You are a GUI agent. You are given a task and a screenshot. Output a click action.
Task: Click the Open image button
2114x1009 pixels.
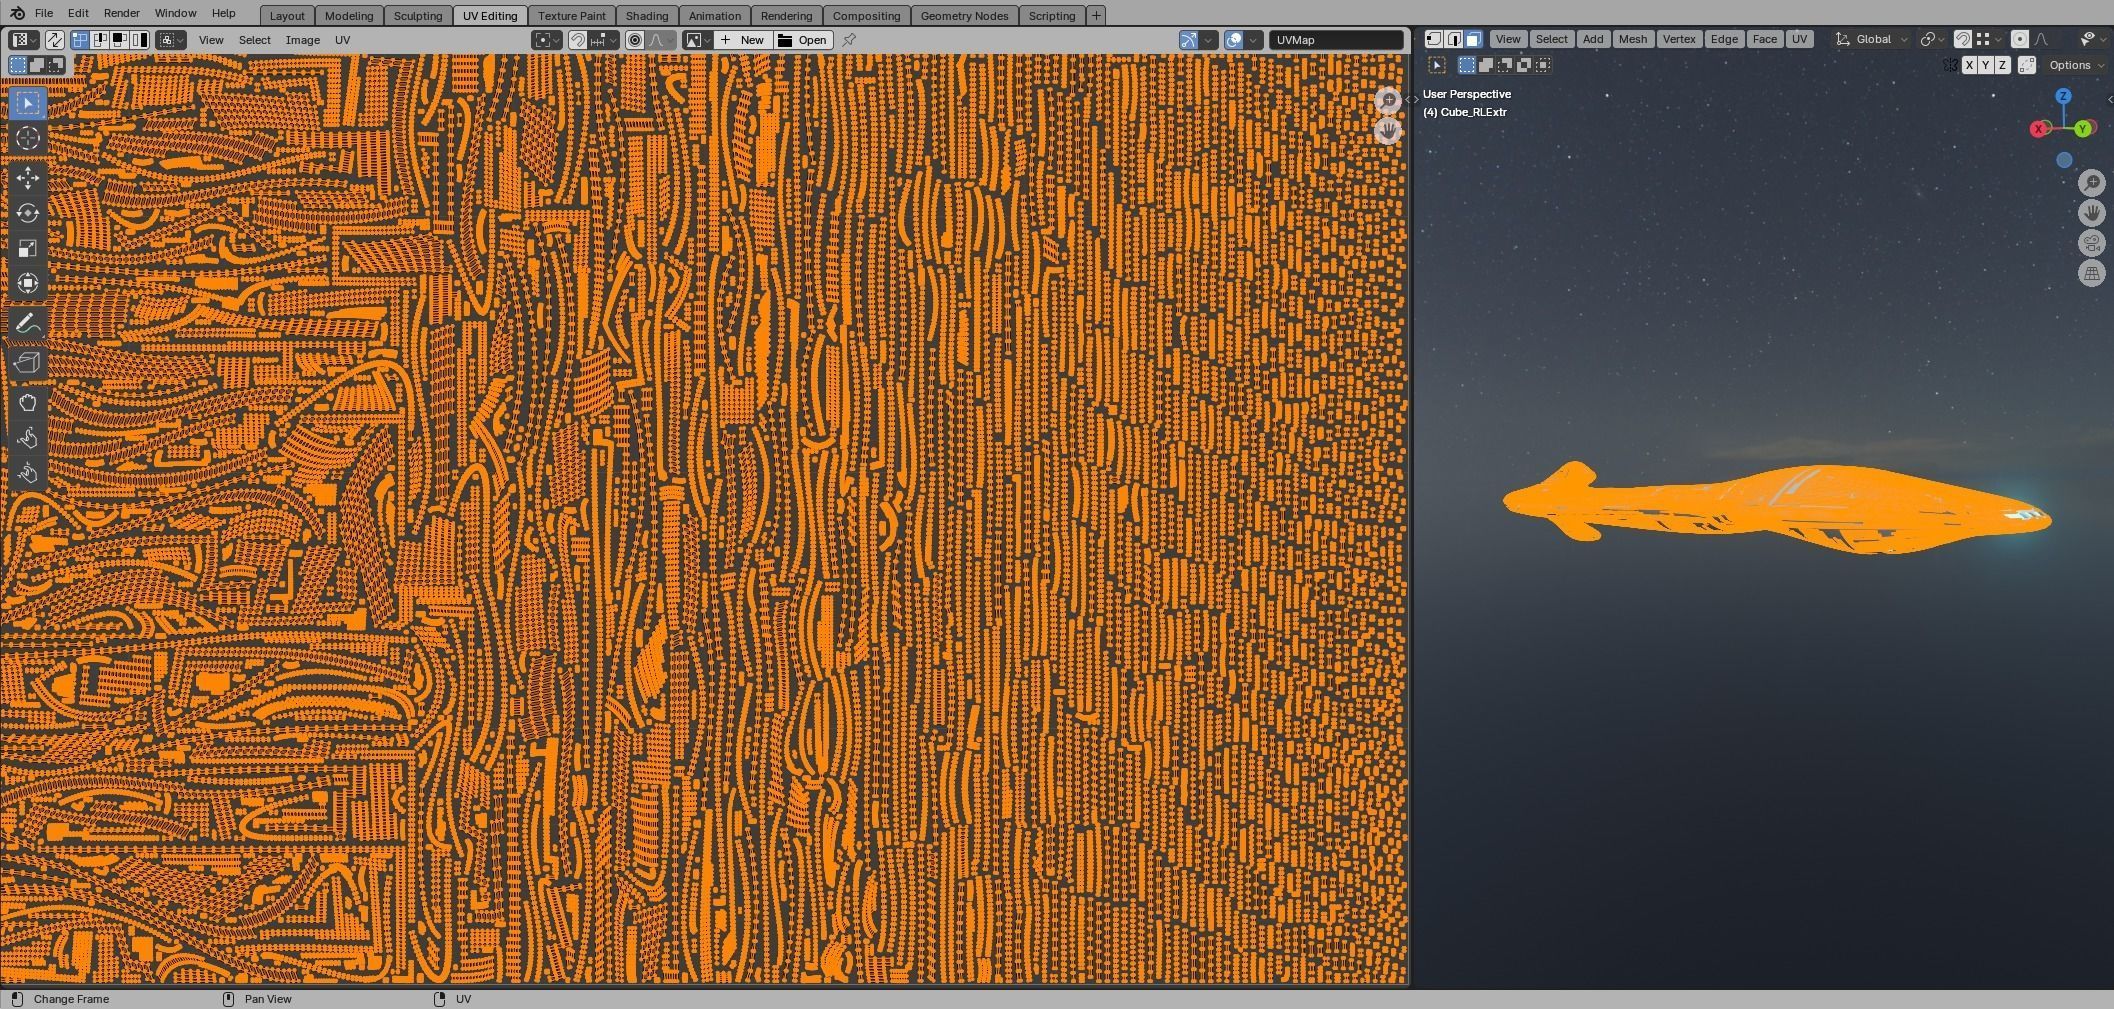[803, 40]
